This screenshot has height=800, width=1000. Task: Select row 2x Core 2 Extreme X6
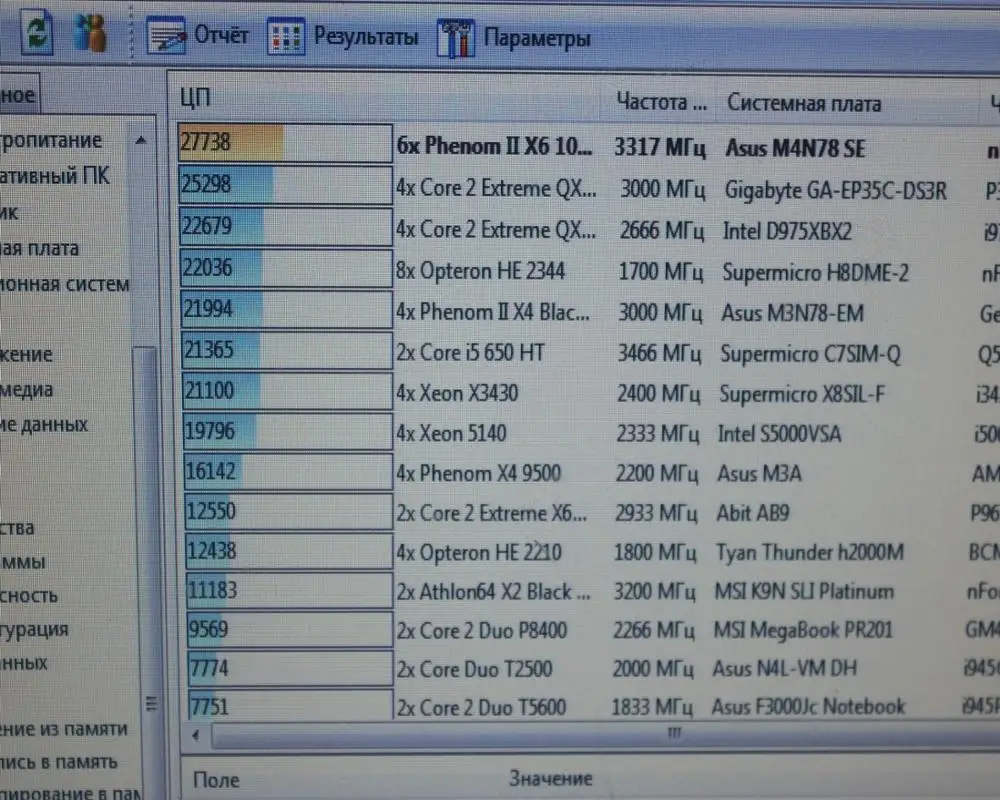pyautogui.click(x=592, y=512)
